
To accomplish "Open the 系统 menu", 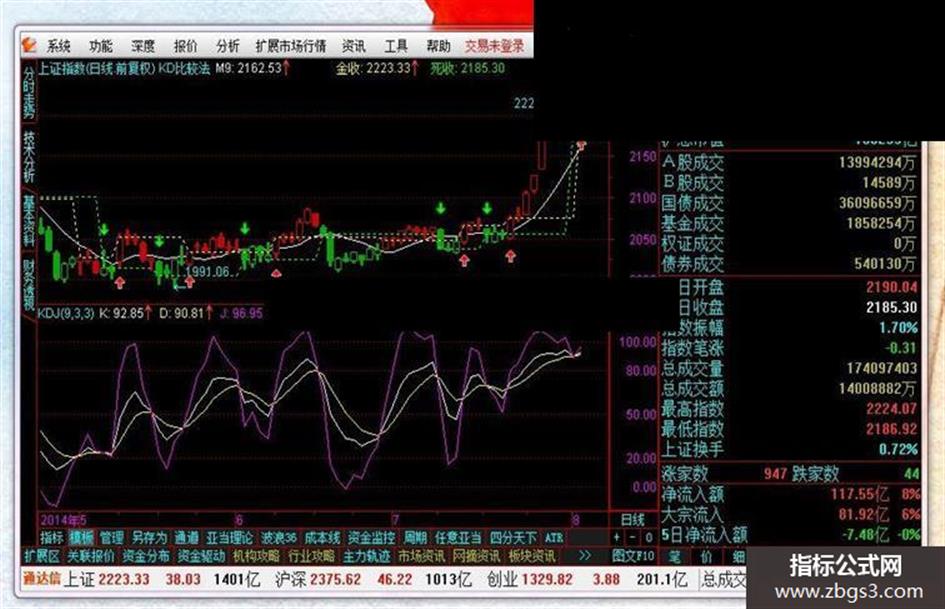I will [58, 46].
